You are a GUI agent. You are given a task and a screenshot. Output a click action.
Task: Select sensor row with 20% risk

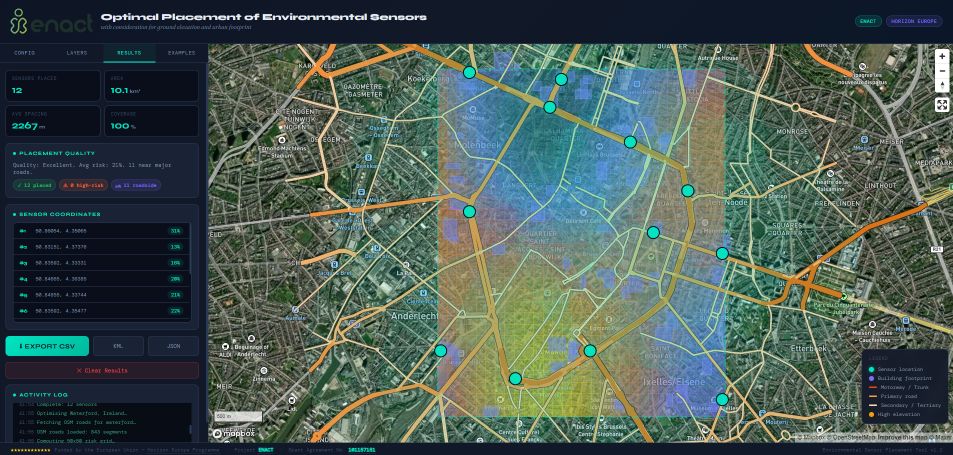pyautogui.click(x=101, y=279)
